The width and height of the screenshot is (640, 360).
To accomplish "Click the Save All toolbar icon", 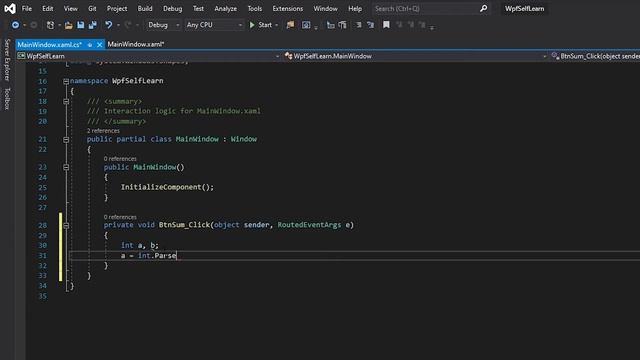I will (93, 25).
